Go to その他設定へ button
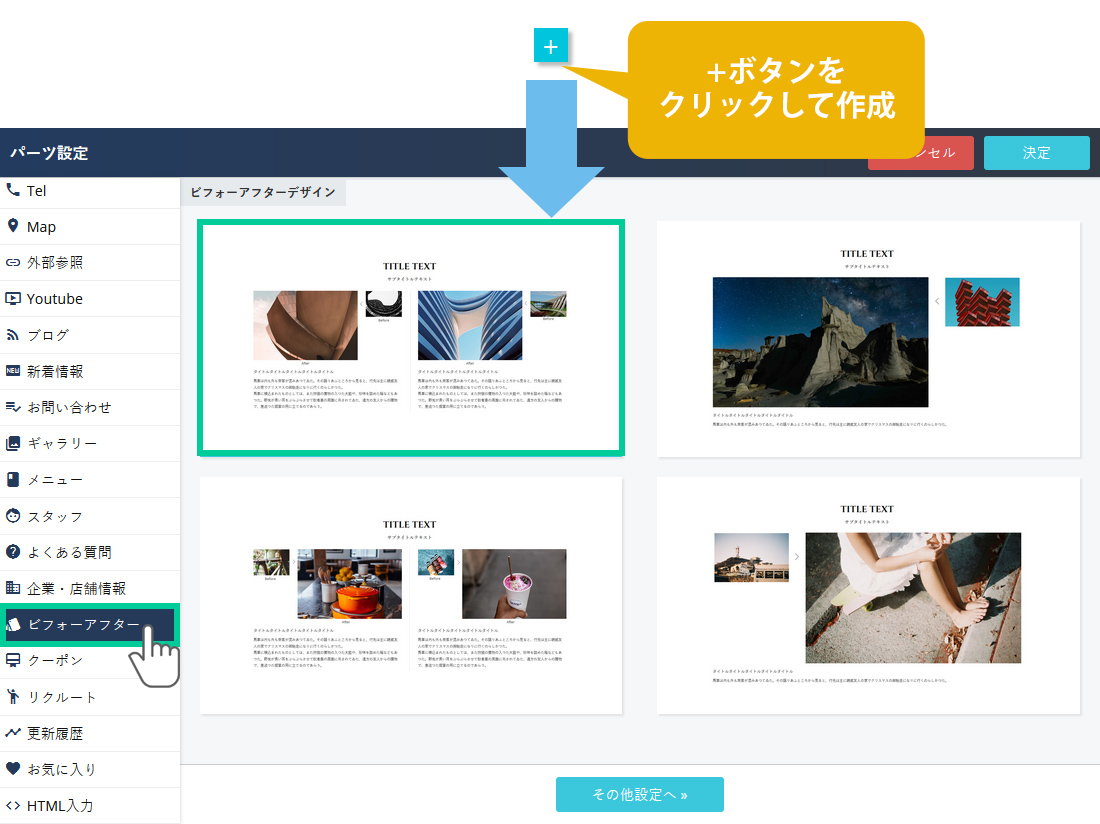This screenshot has width=1100, height=824. tap(639, 795)
